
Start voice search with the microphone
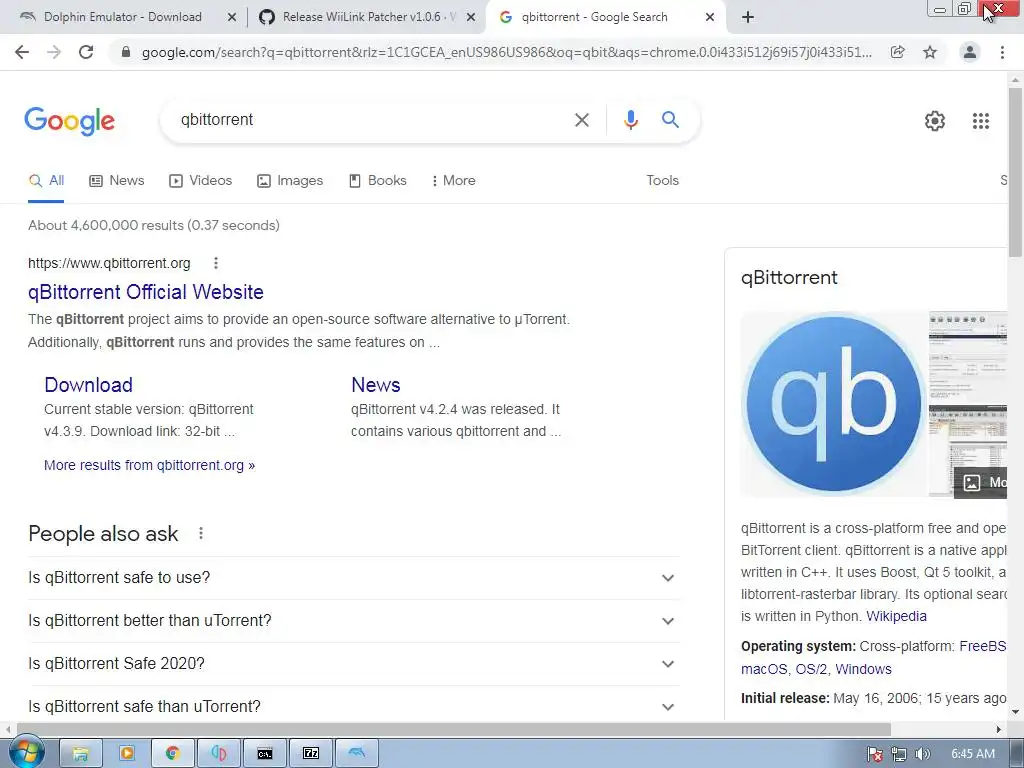point(630,120)
